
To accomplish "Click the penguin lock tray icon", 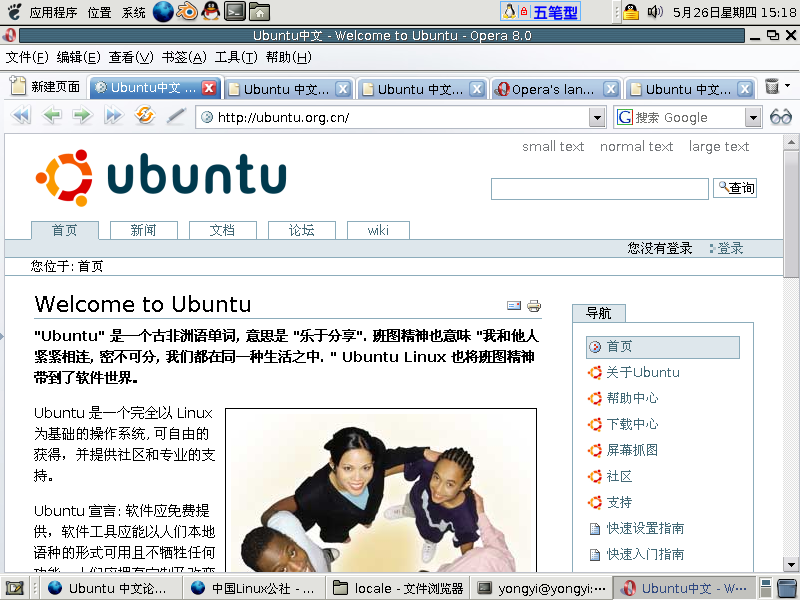I will (x=631, y=11).
